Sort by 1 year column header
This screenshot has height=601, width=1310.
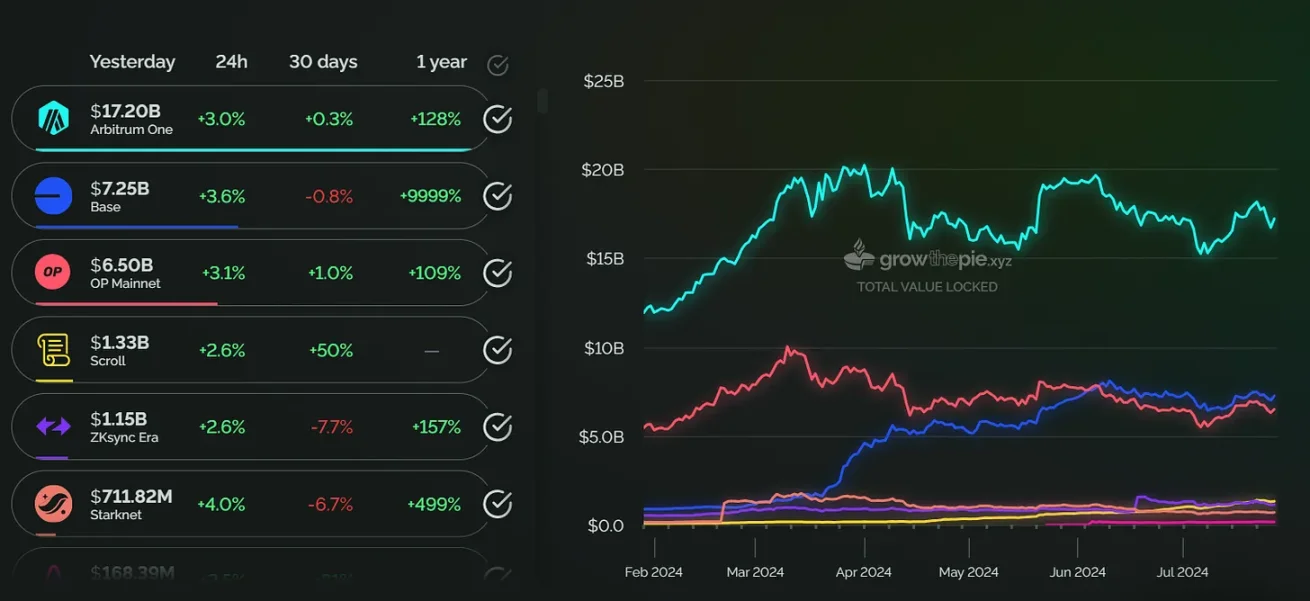441,62
